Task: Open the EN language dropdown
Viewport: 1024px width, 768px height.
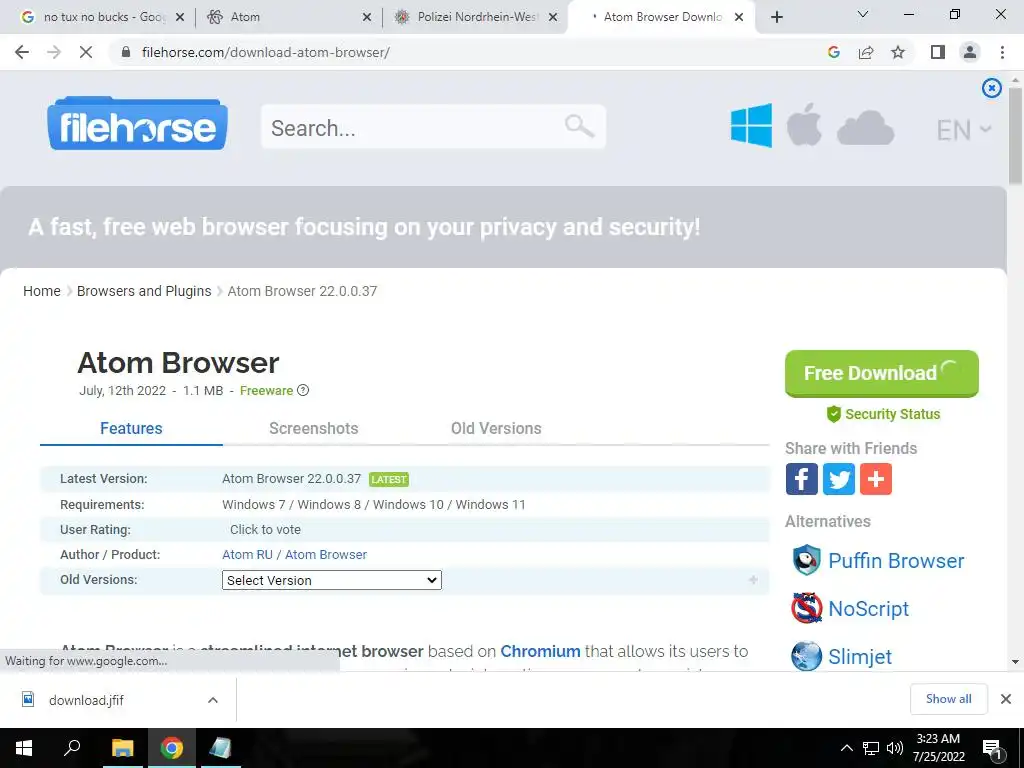Action: click(963, 130)
